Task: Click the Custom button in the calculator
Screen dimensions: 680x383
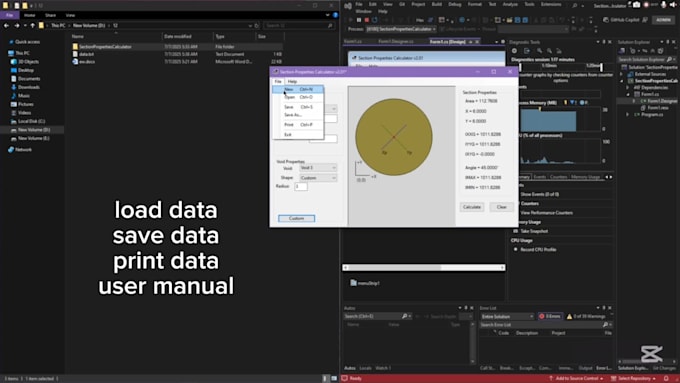Action: point(297,218)
